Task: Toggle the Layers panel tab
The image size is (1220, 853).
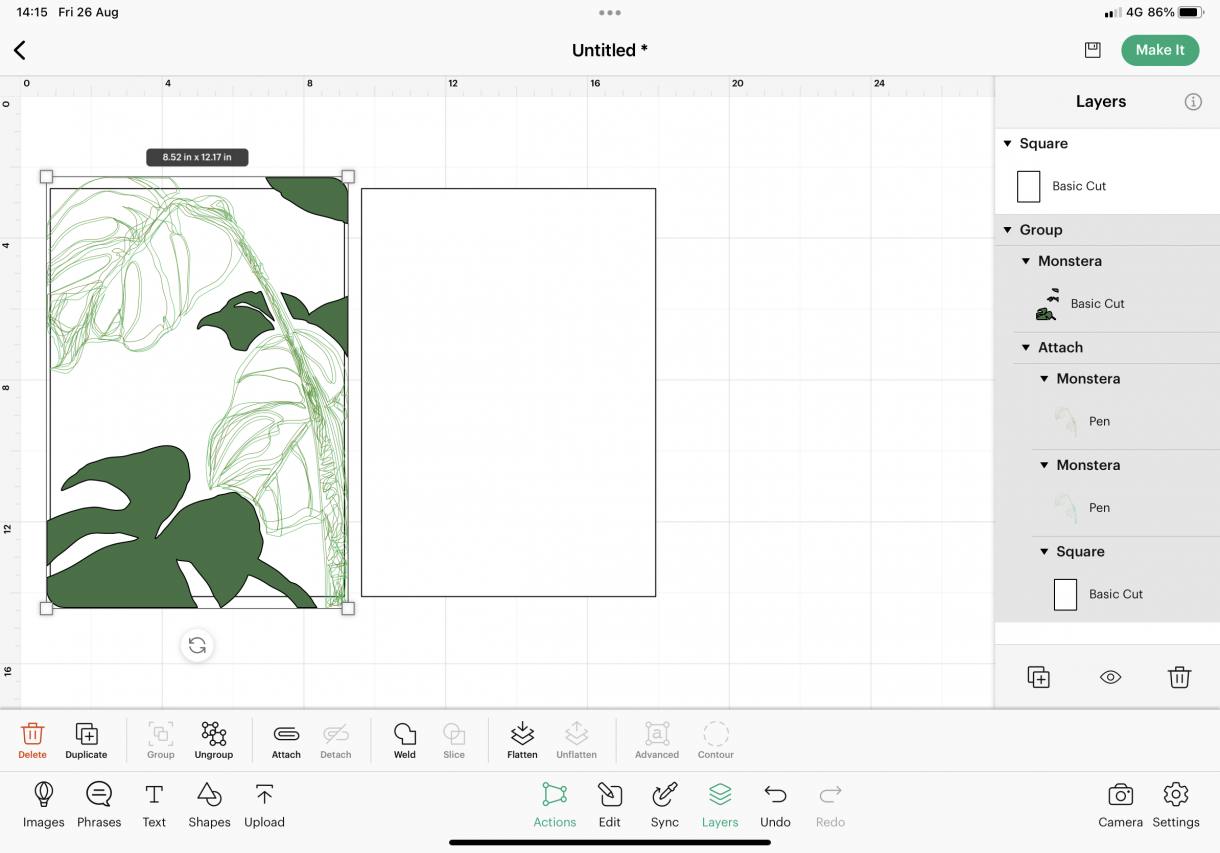Action: [720, 806]
